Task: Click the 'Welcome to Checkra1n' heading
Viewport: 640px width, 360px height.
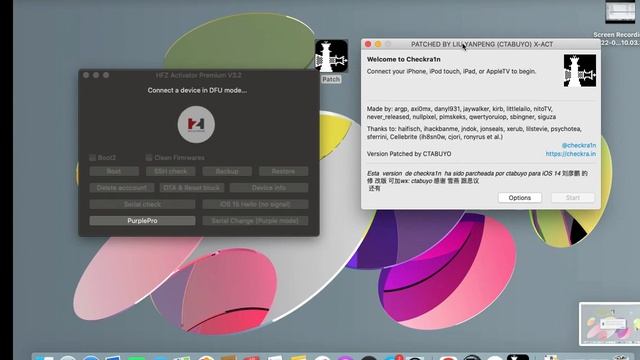Action: pyautogui.click(x=404, y=59)
